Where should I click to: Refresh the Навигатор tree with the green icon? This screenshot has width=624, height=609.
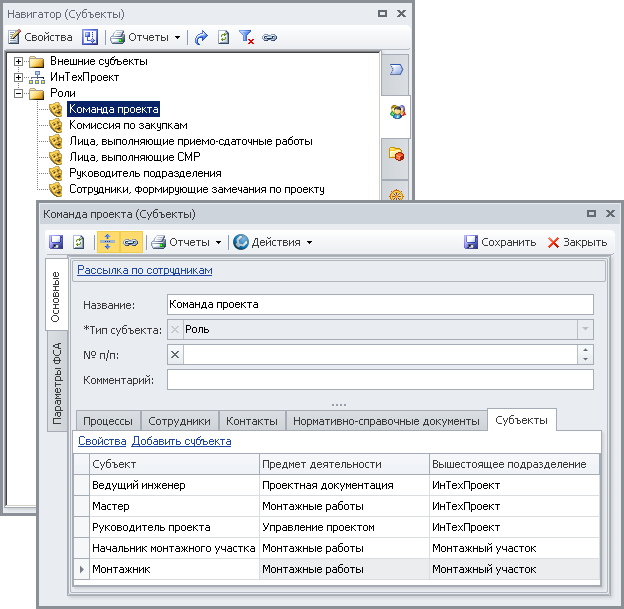click(x=223, y=37)
